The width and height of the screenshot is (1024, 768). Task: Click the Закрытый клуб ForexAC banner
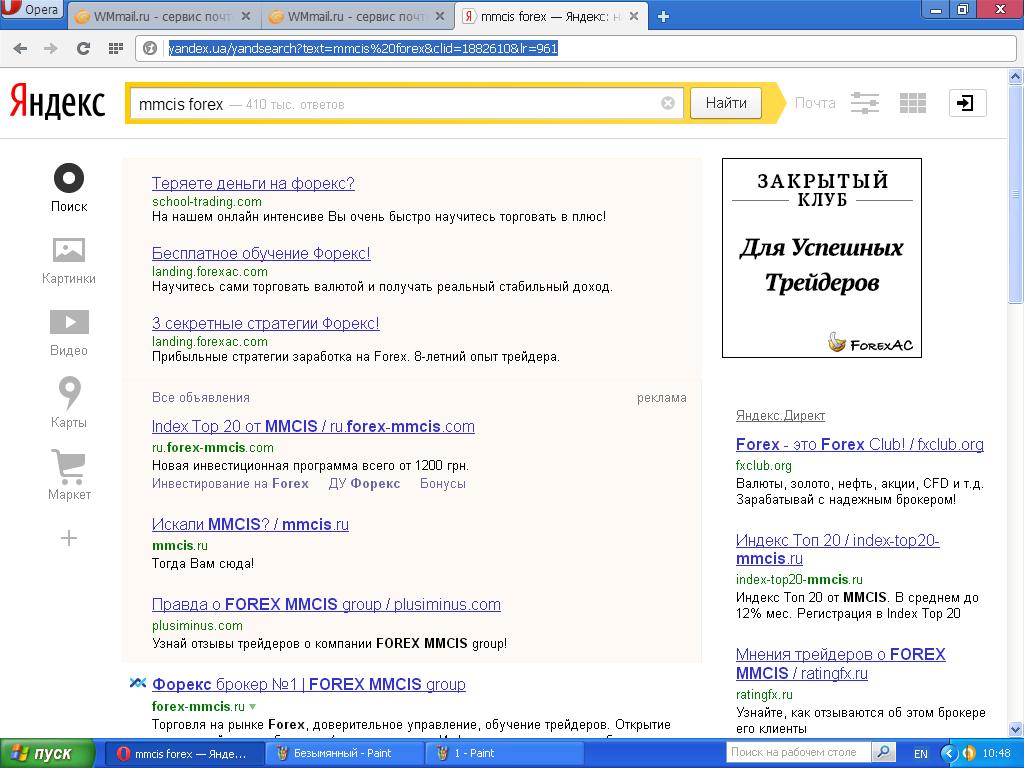point(822,258)
